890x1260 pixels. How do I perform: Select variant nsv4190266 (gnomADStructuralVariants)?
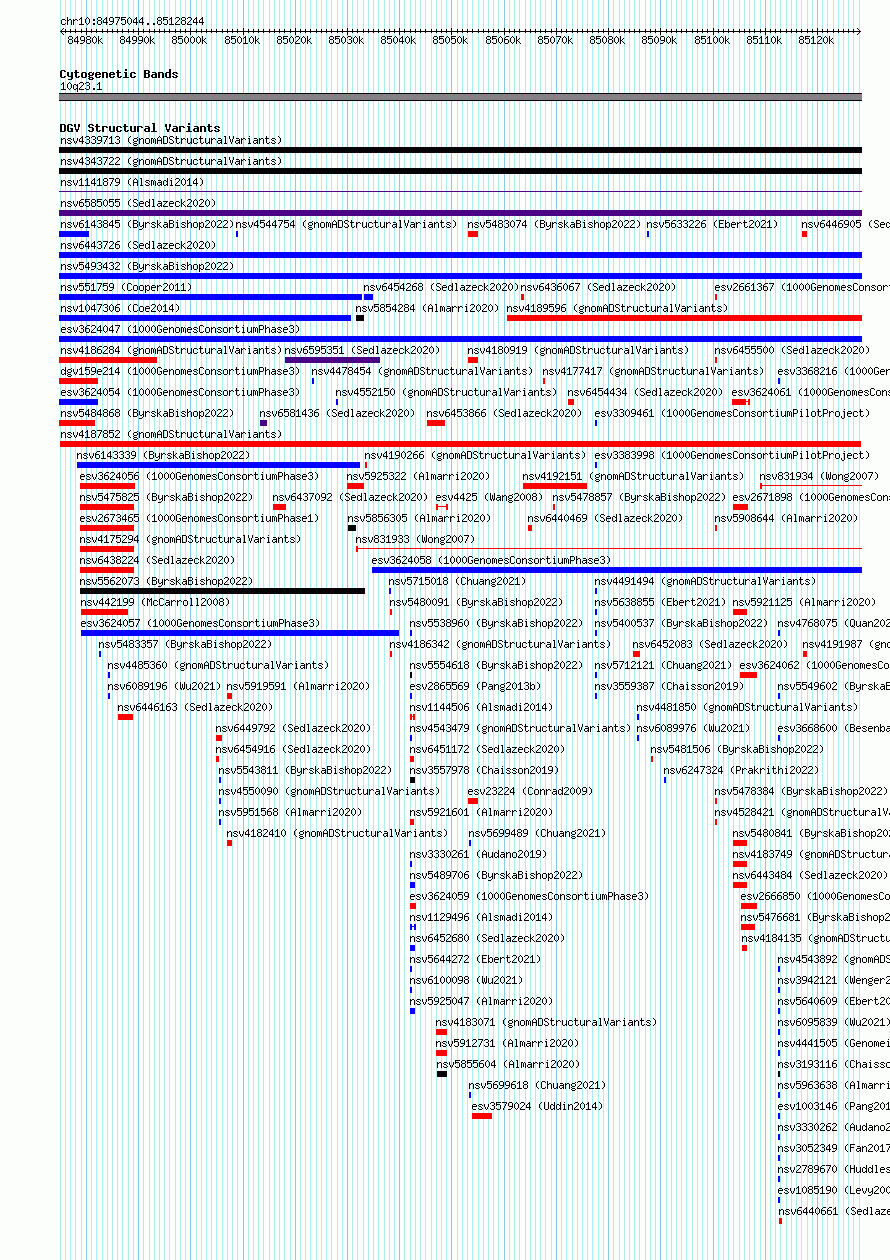click(x=475, y=455)
